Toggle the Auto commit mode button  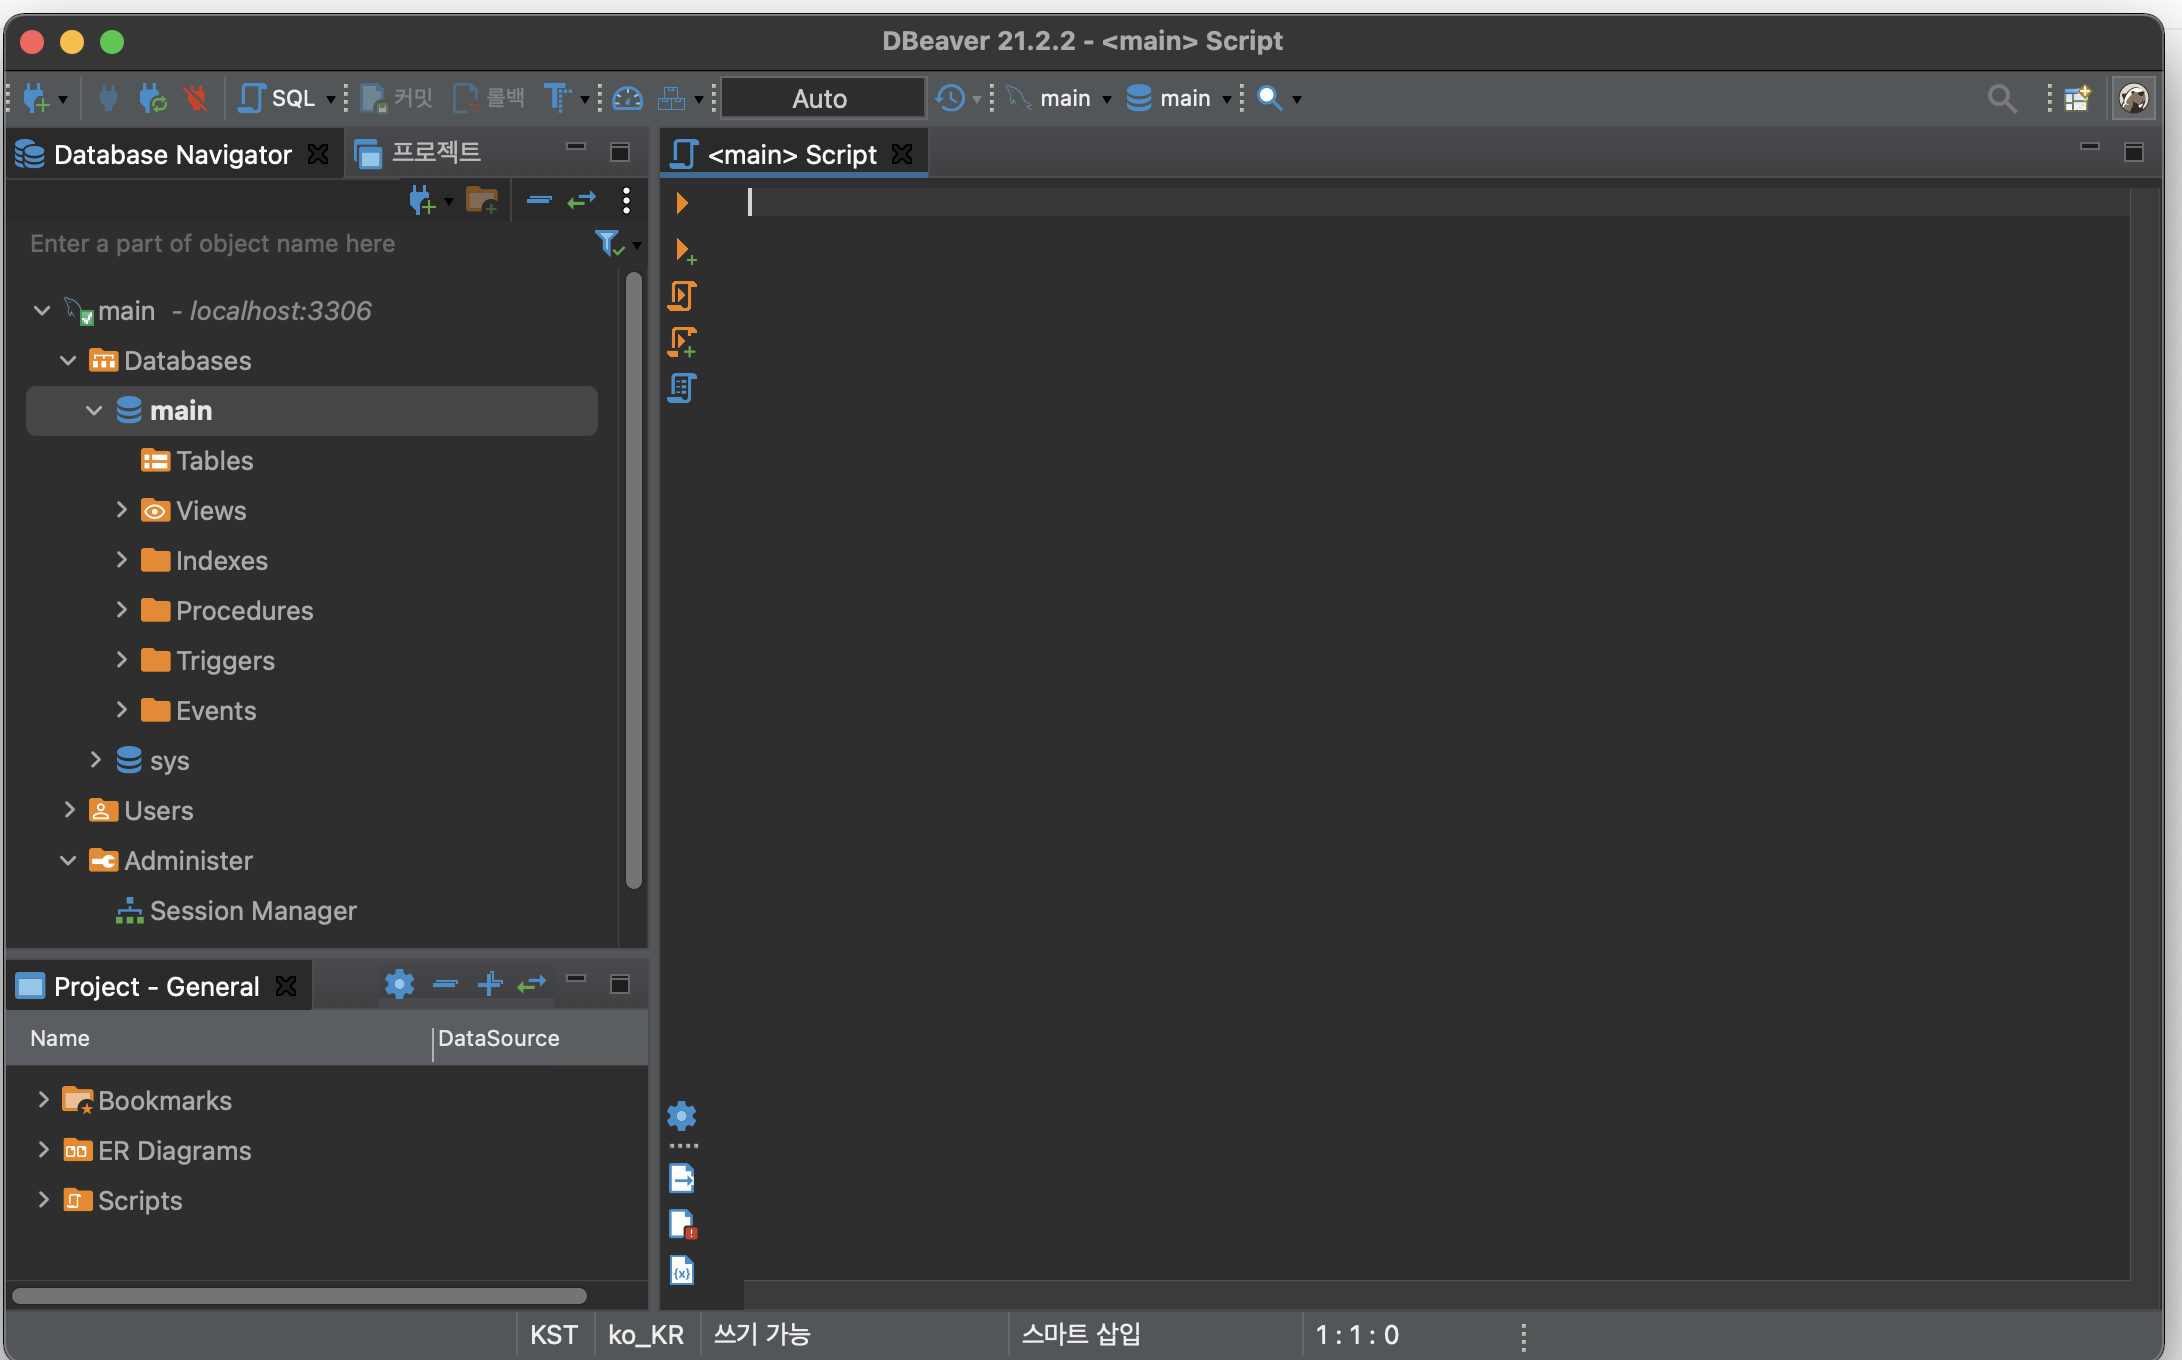[820, 98]
